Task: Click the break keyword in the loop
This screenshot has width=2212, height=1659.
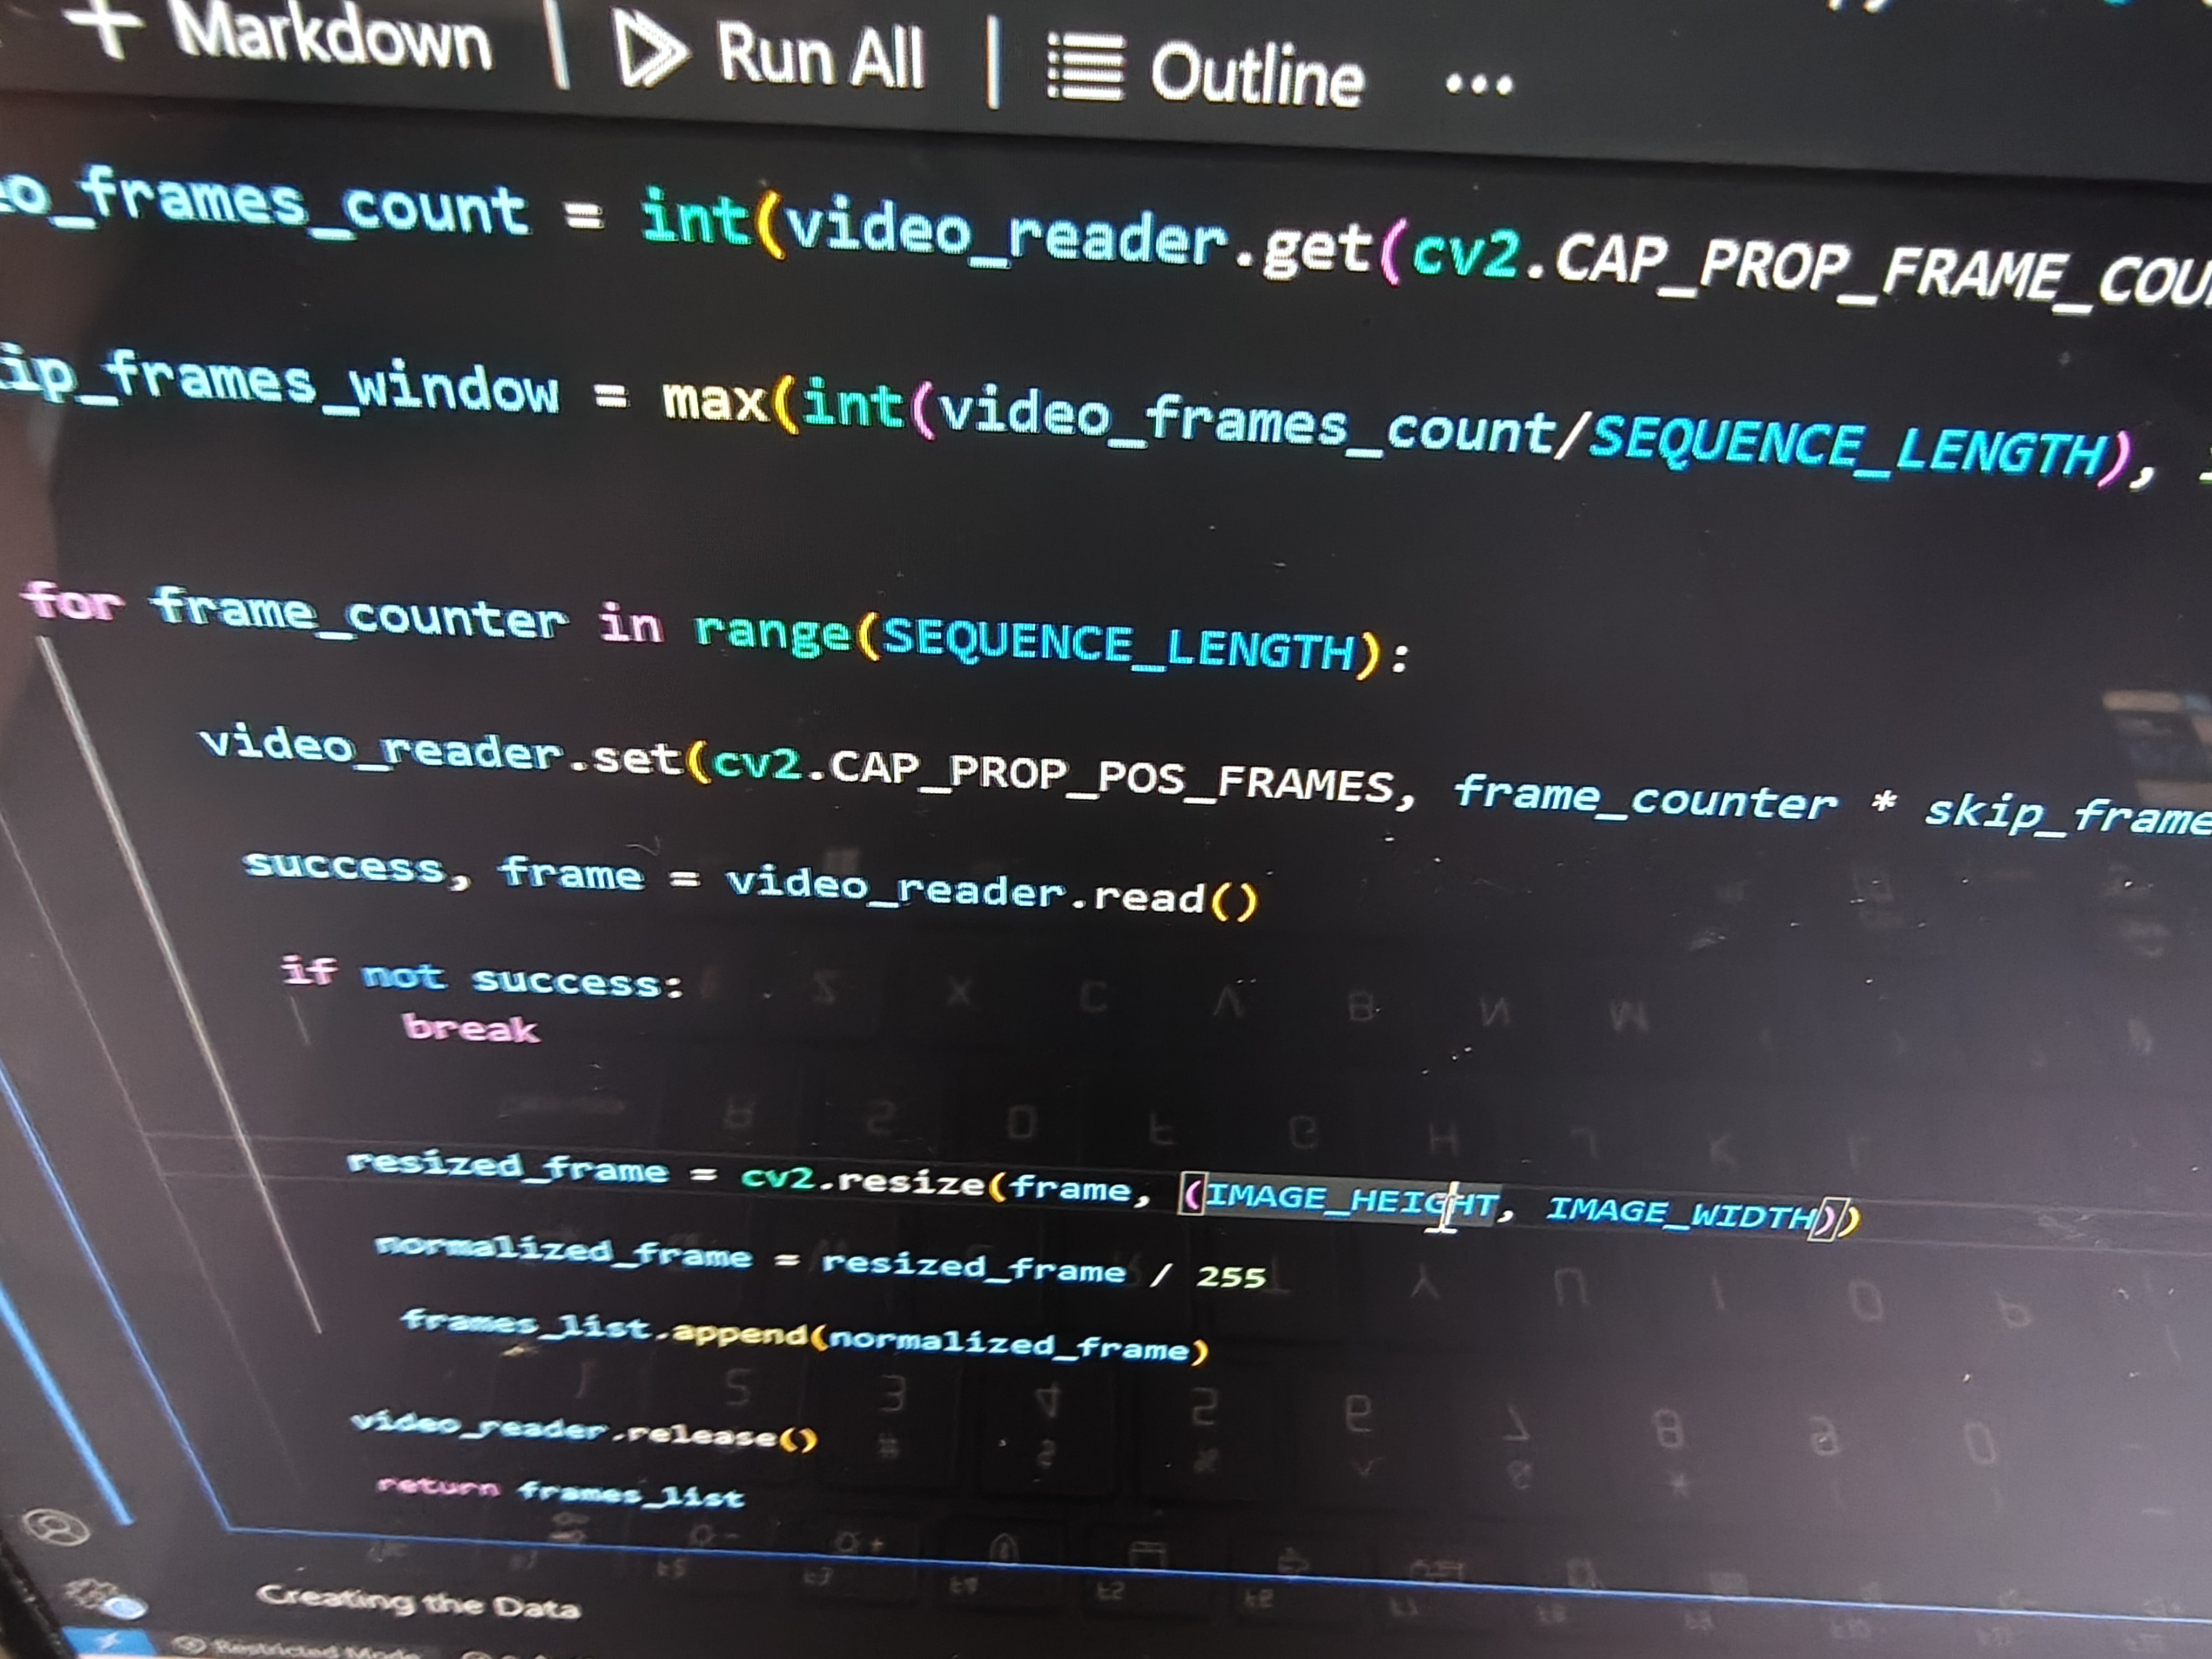Action: click(x=471, y=1028)
